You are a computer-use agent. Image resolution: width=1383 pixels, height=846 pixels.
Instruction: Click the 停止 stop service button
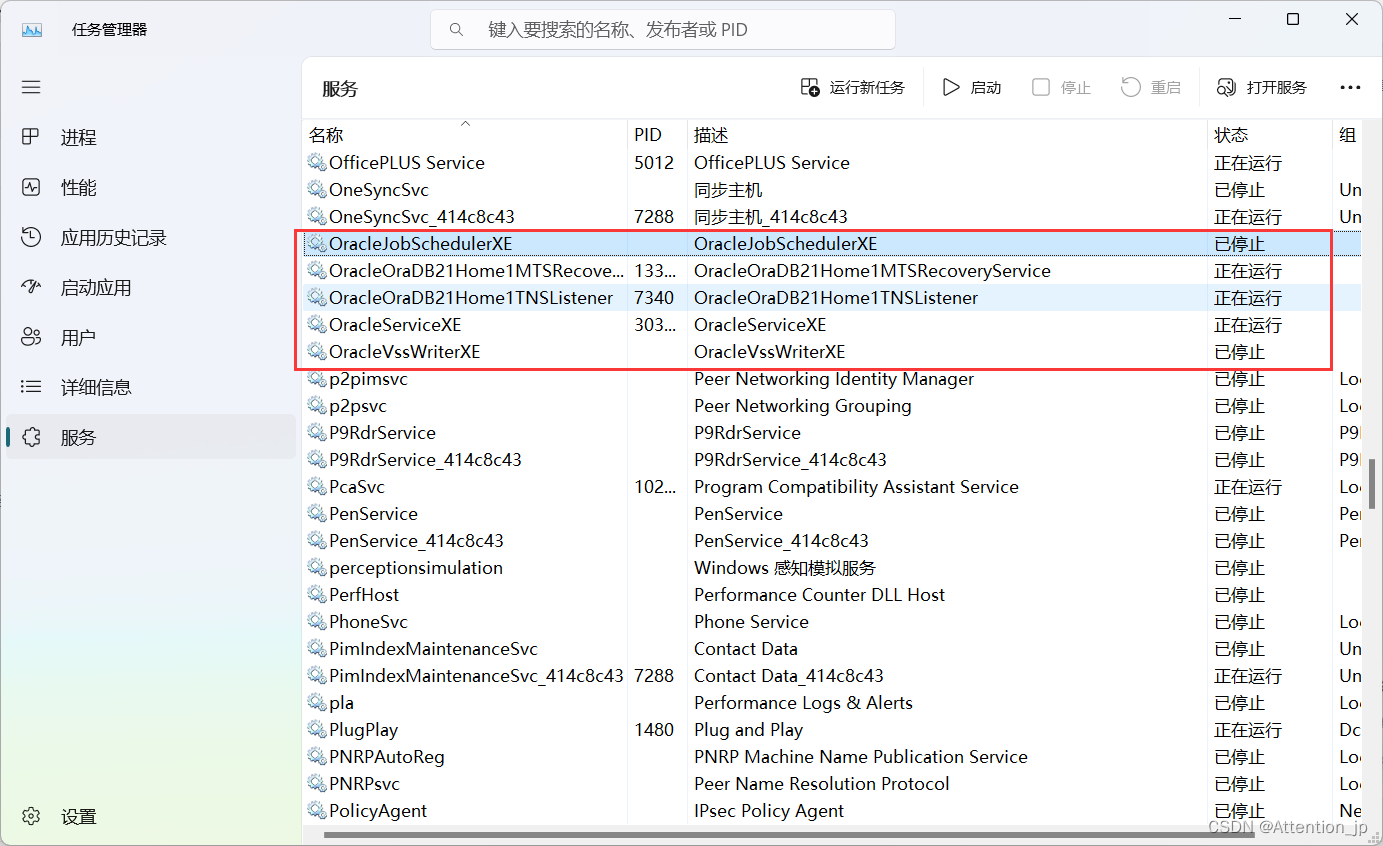[x=1061, y=87]
